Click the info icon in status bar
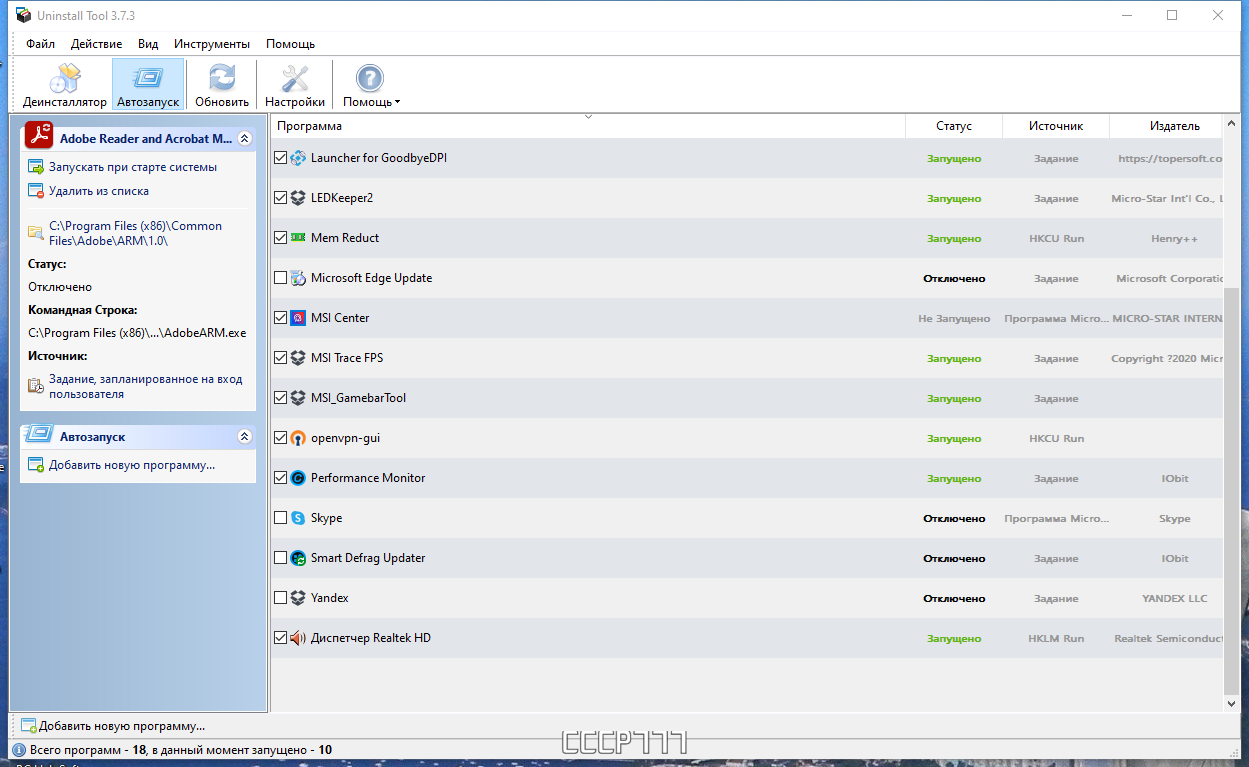The image size is (1249, 767). coord(19,749)
